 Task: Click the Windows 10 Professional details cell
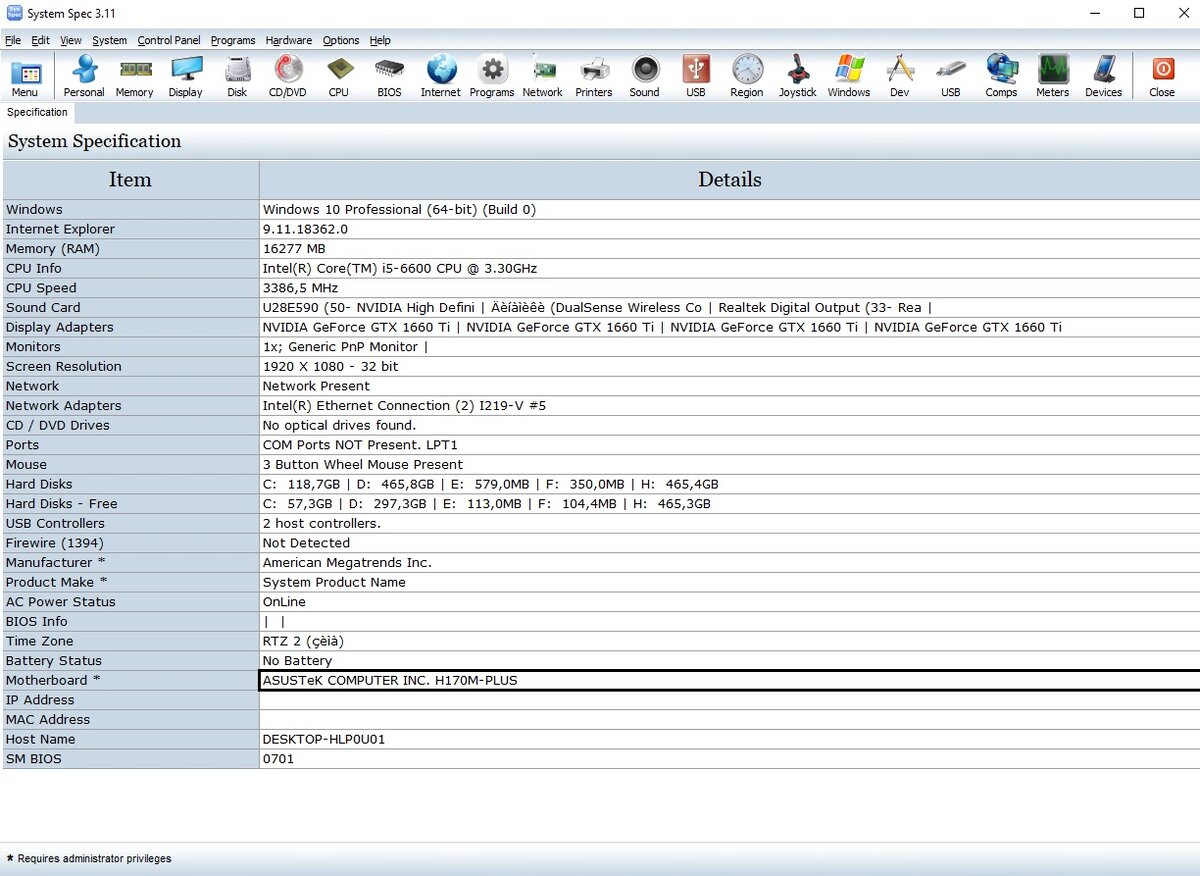point(730,209)
